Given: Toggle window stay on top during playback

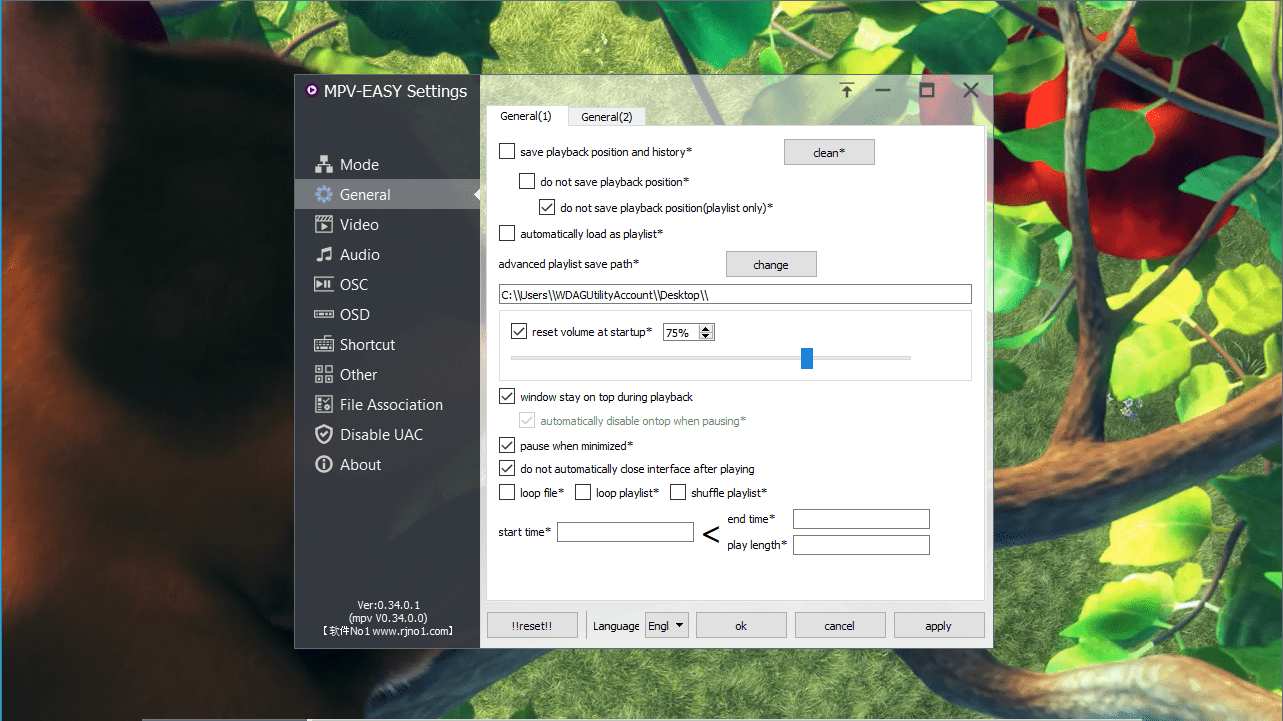Looking at the screenshot, I should point(507,397).
